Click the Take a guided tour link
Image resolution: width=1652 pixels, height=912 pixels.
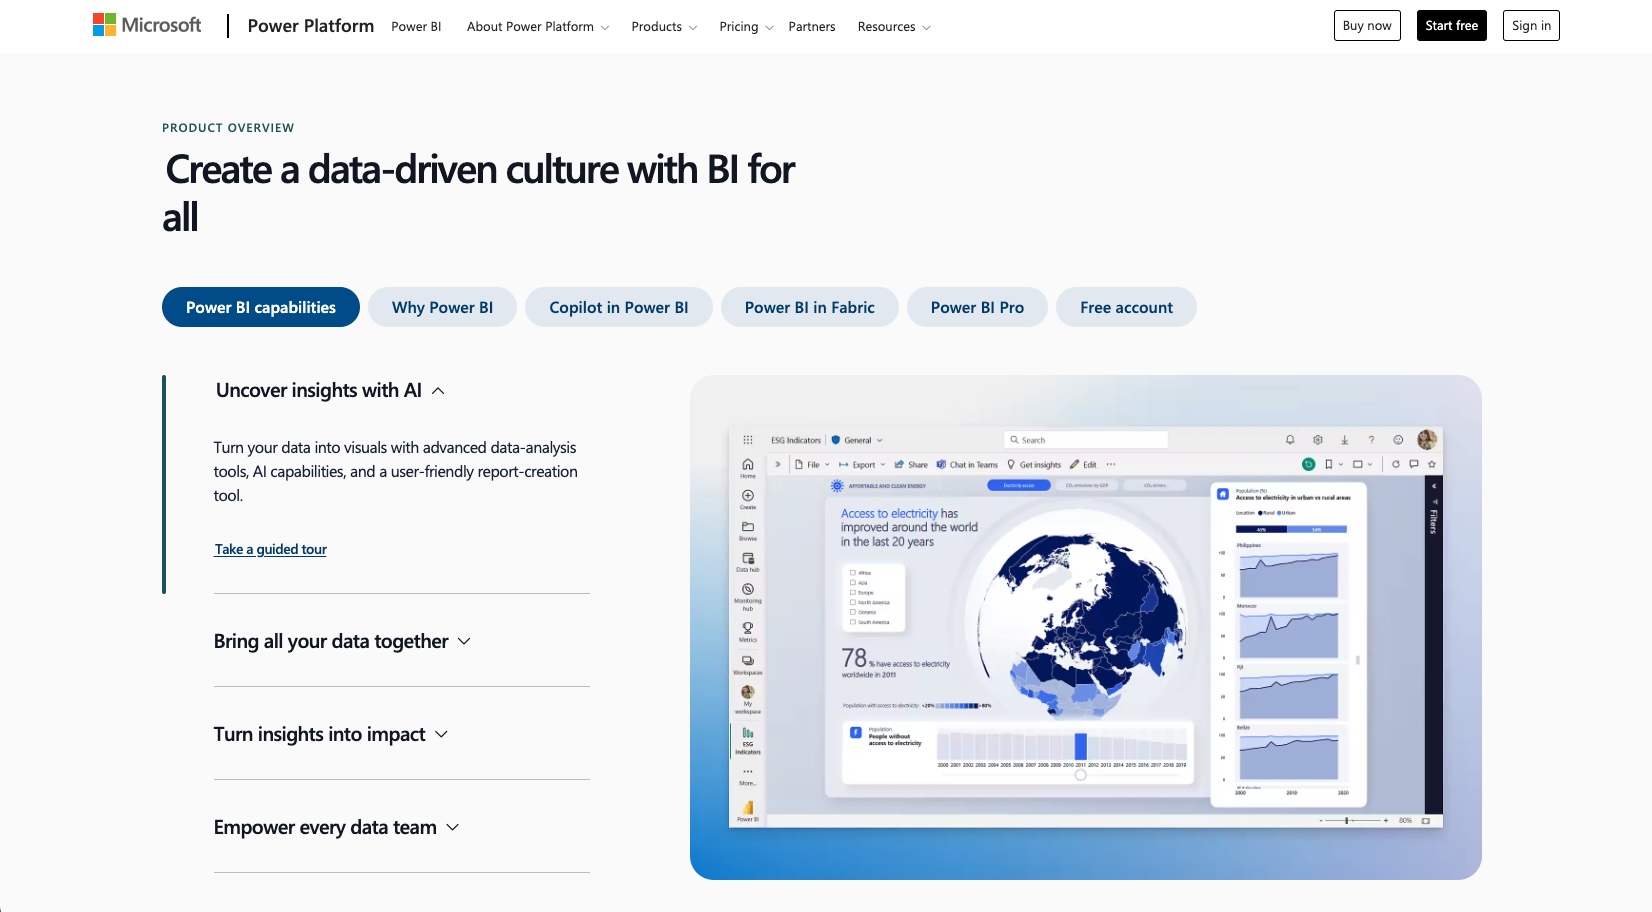270,549
